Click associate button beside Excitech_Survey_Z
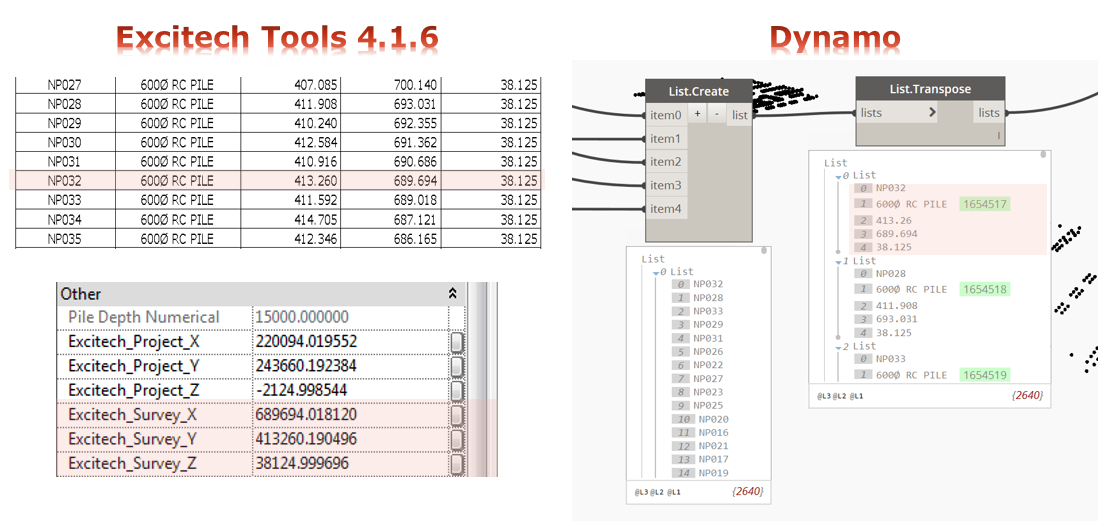The height and width of the screenshot is (529, 1114). point(458,464)
